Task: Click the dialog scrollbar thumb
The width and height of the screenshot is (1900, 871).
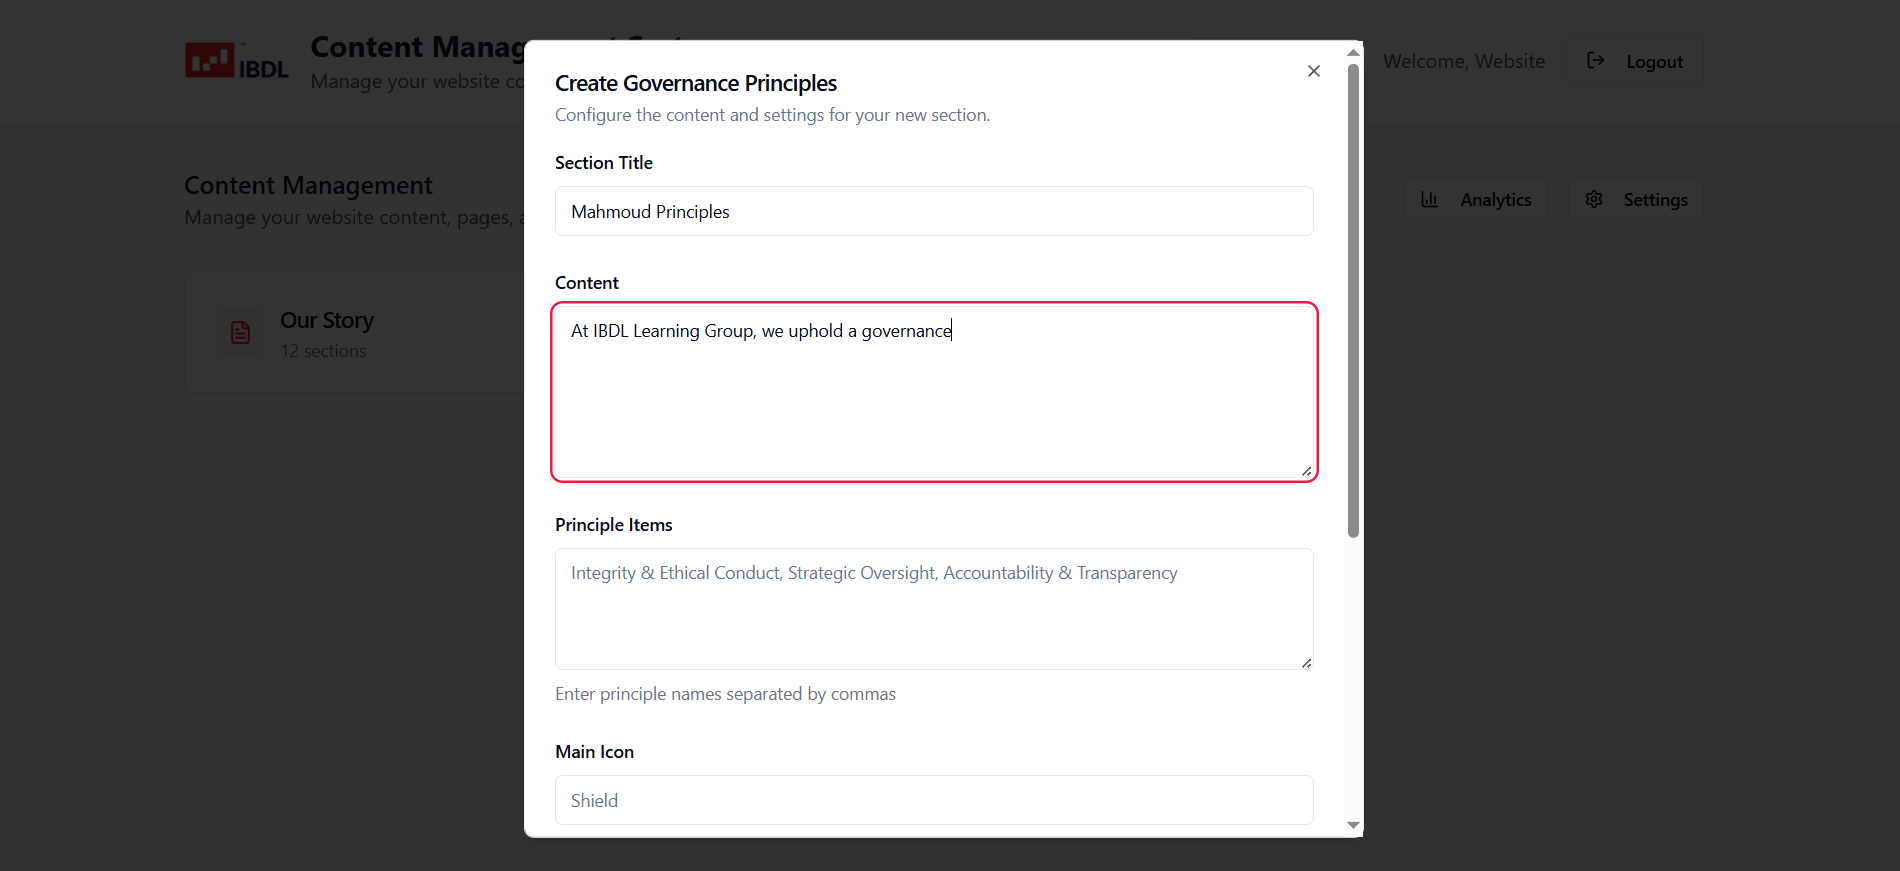Action: pyautogui.click(x=1353, y=300)
